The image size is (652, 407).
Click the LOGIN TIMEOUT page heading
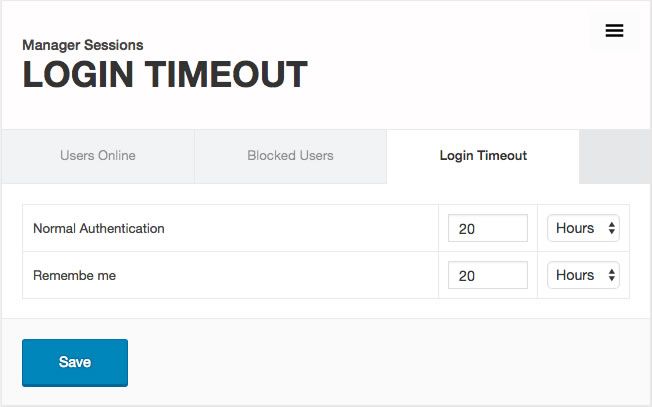pos(165,76)
